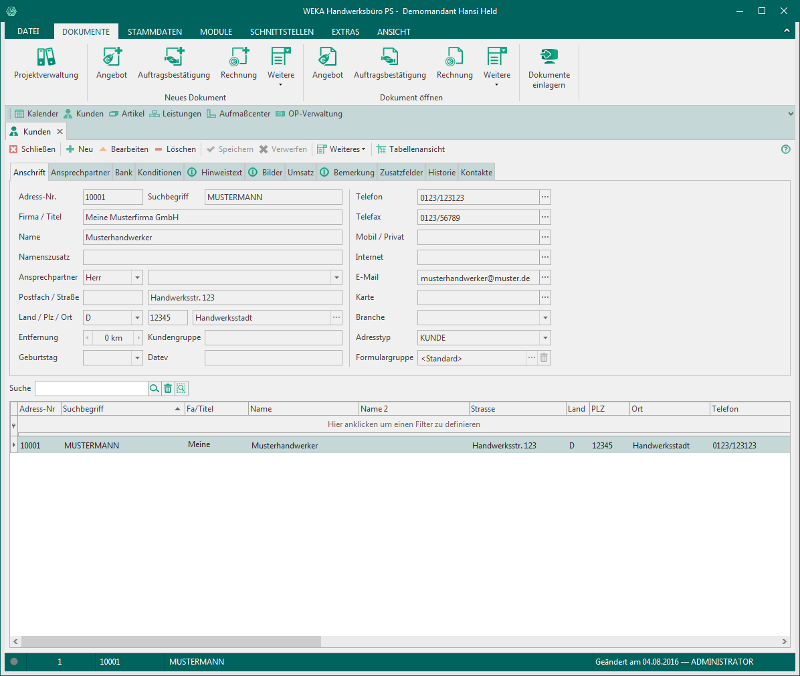Create a new Rechnung document
This screenshot has height=676, width=800.
[x=238, y=63]
